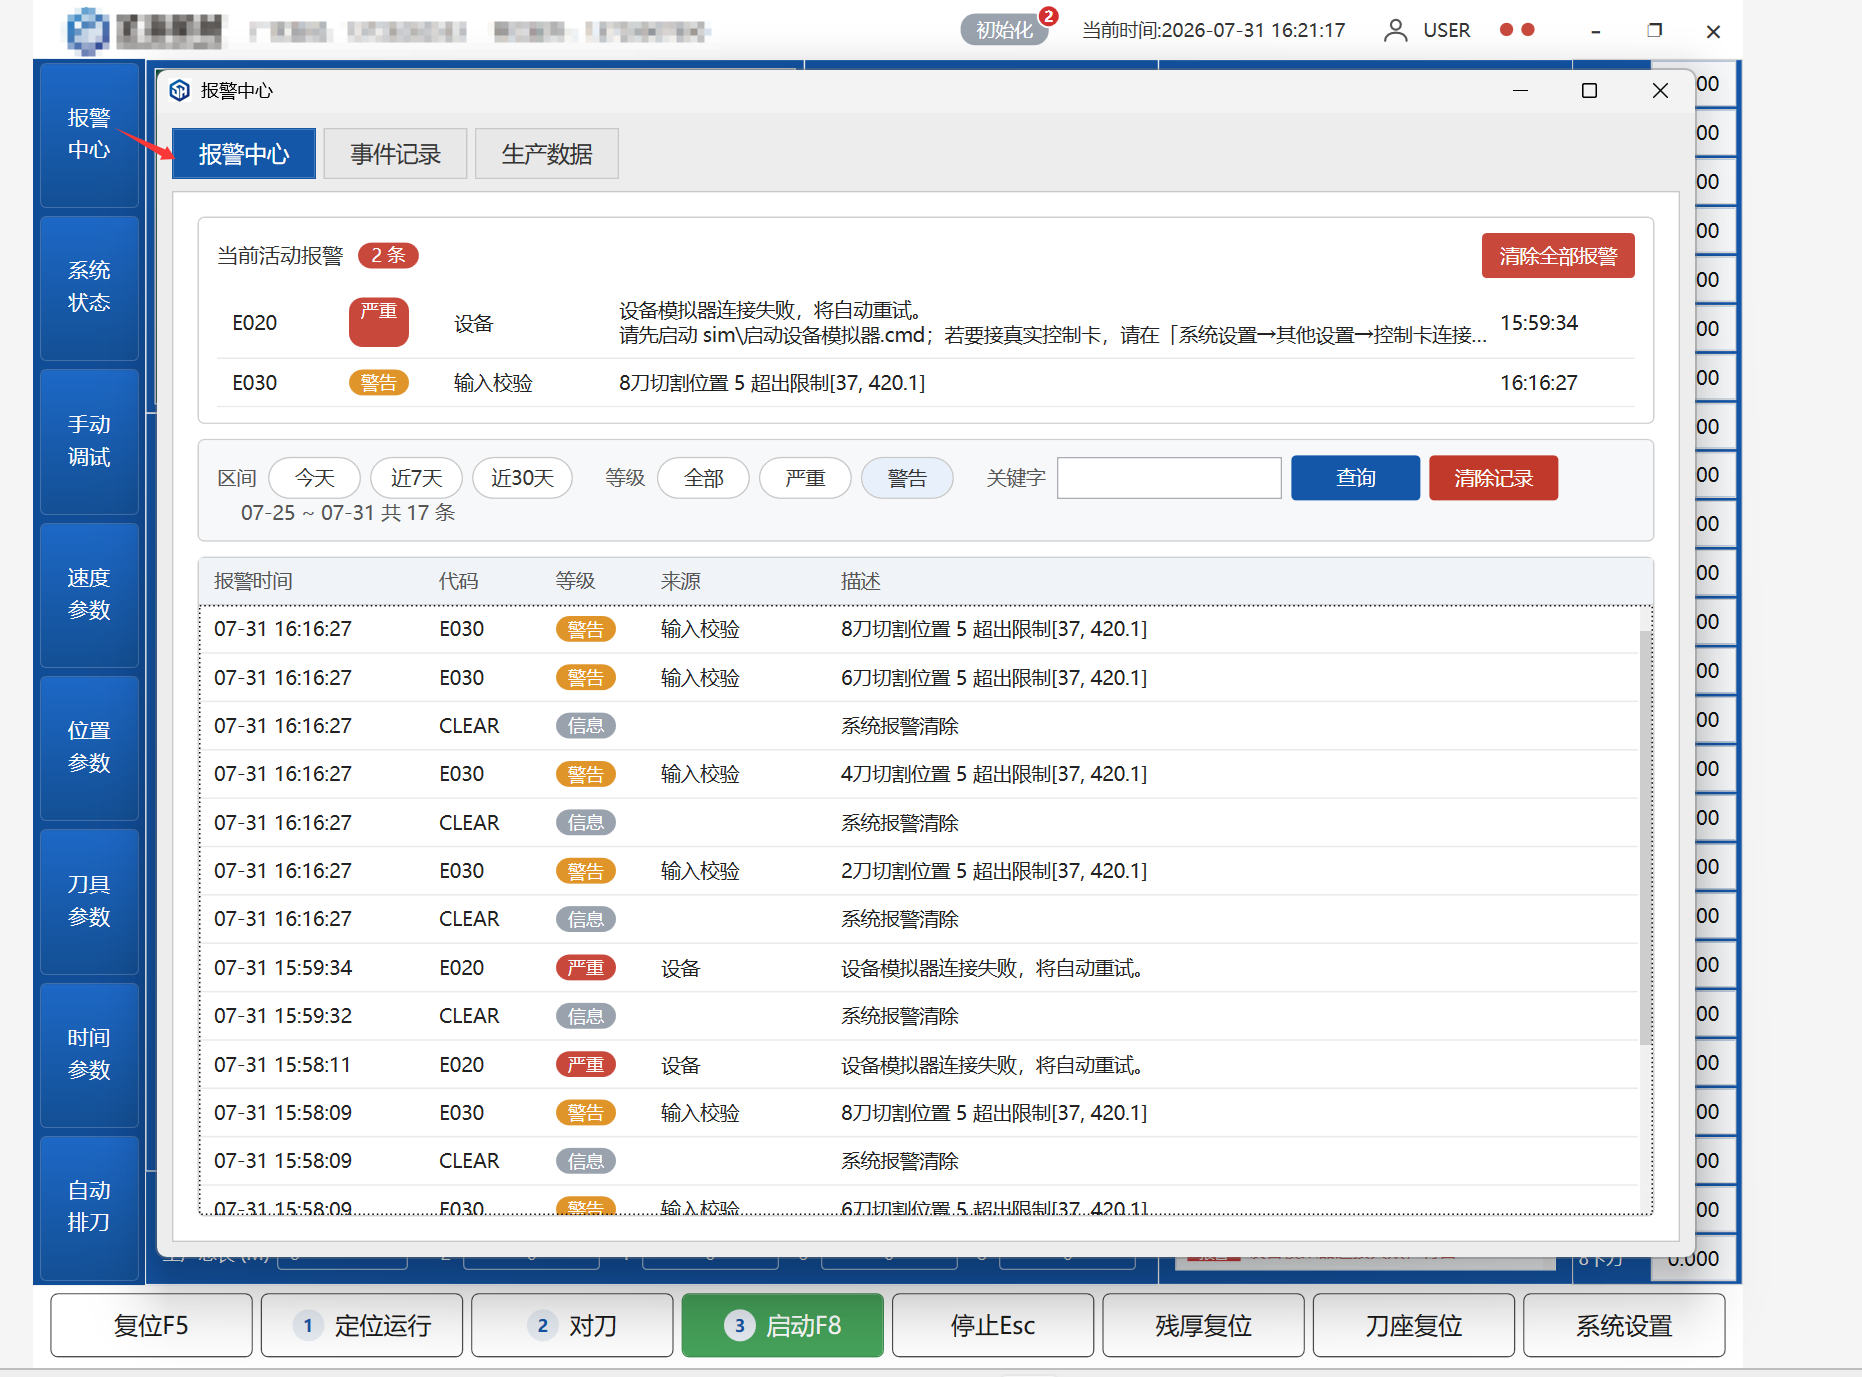Sort by 代码 column header
Screen dimensions: 1862x1377
pyautogui.click(x=459, y=581)
